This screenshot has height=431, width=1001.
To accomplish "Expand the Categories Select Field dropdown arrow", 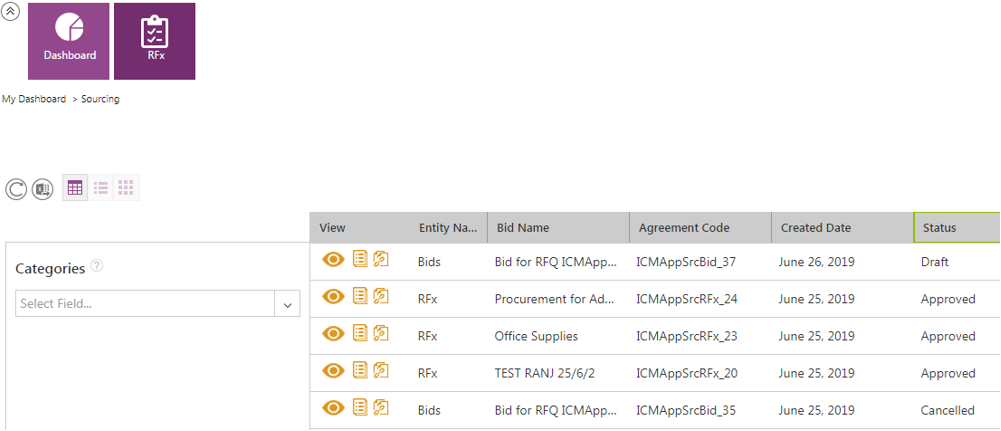I will pyautogui.click(x=287, y=304).
